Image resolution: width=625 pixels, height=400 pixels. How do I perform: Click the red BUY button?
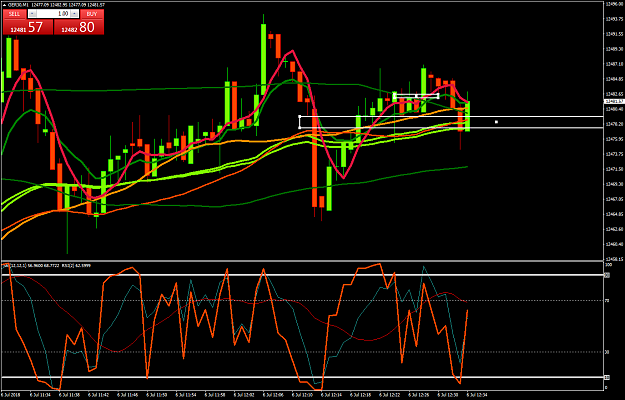pyautogui.click(x=92, y=14)
